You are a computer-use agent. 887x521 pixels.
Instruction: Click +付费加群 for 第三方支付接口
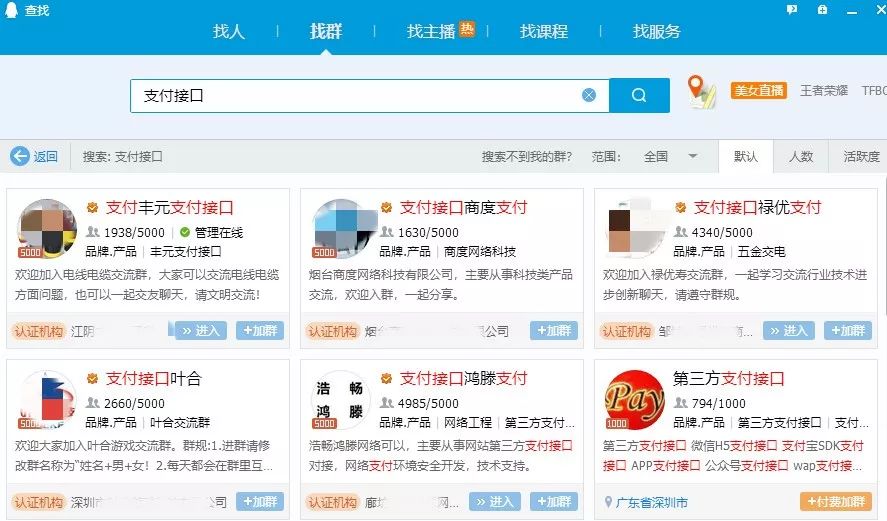(x=836, y=501)
